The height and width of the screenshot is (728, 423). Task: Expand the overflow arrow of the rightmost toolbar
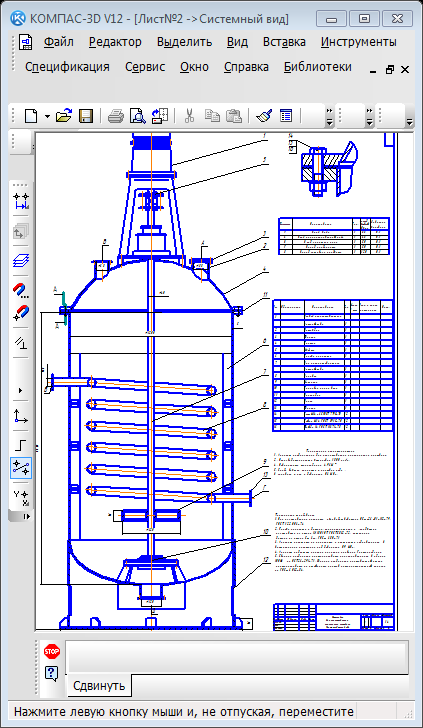pos(410,122)
